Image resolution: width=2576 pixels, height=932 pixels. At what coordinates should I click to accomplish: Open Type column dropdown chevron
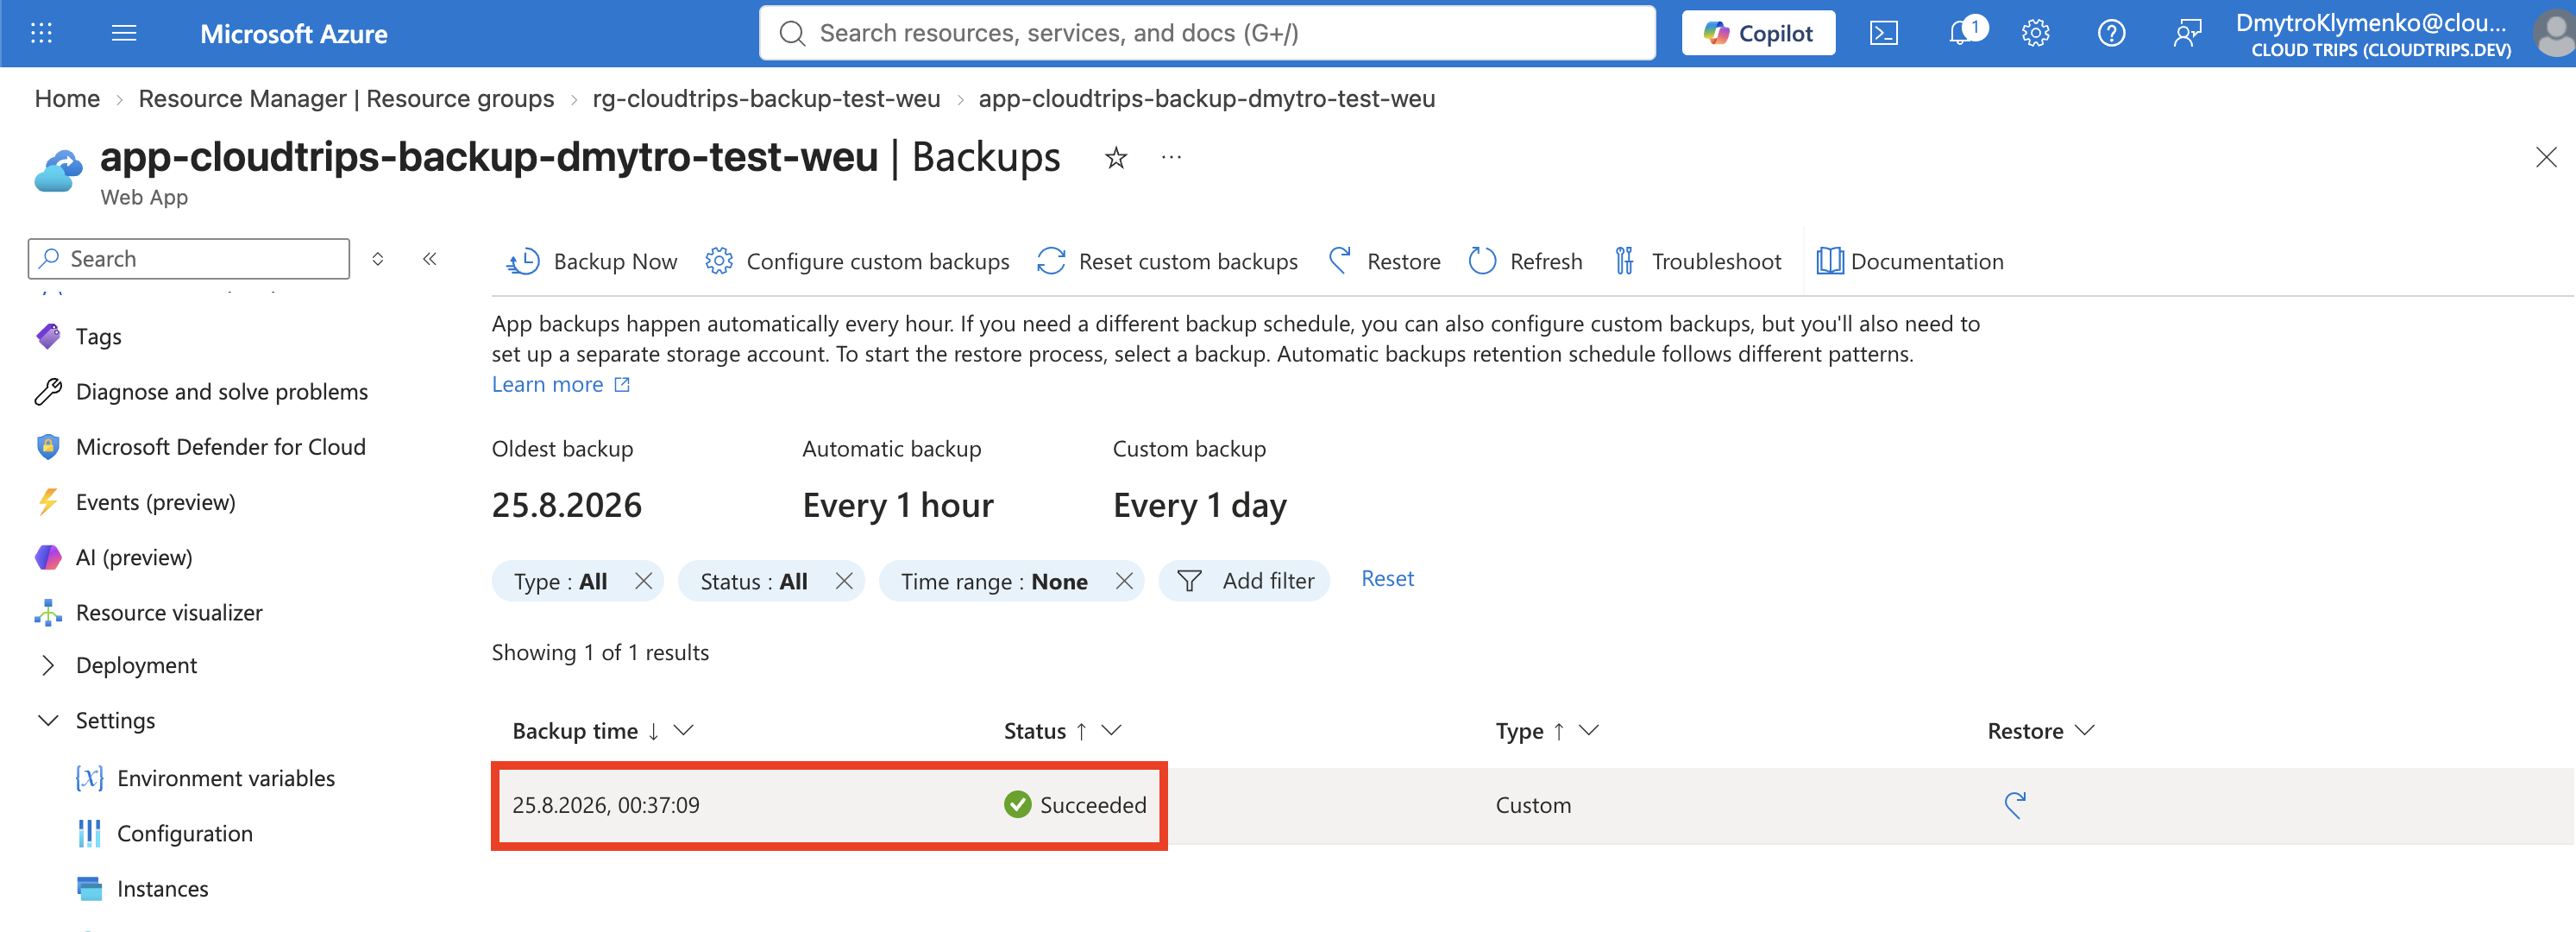click(x=1588, y=731)
